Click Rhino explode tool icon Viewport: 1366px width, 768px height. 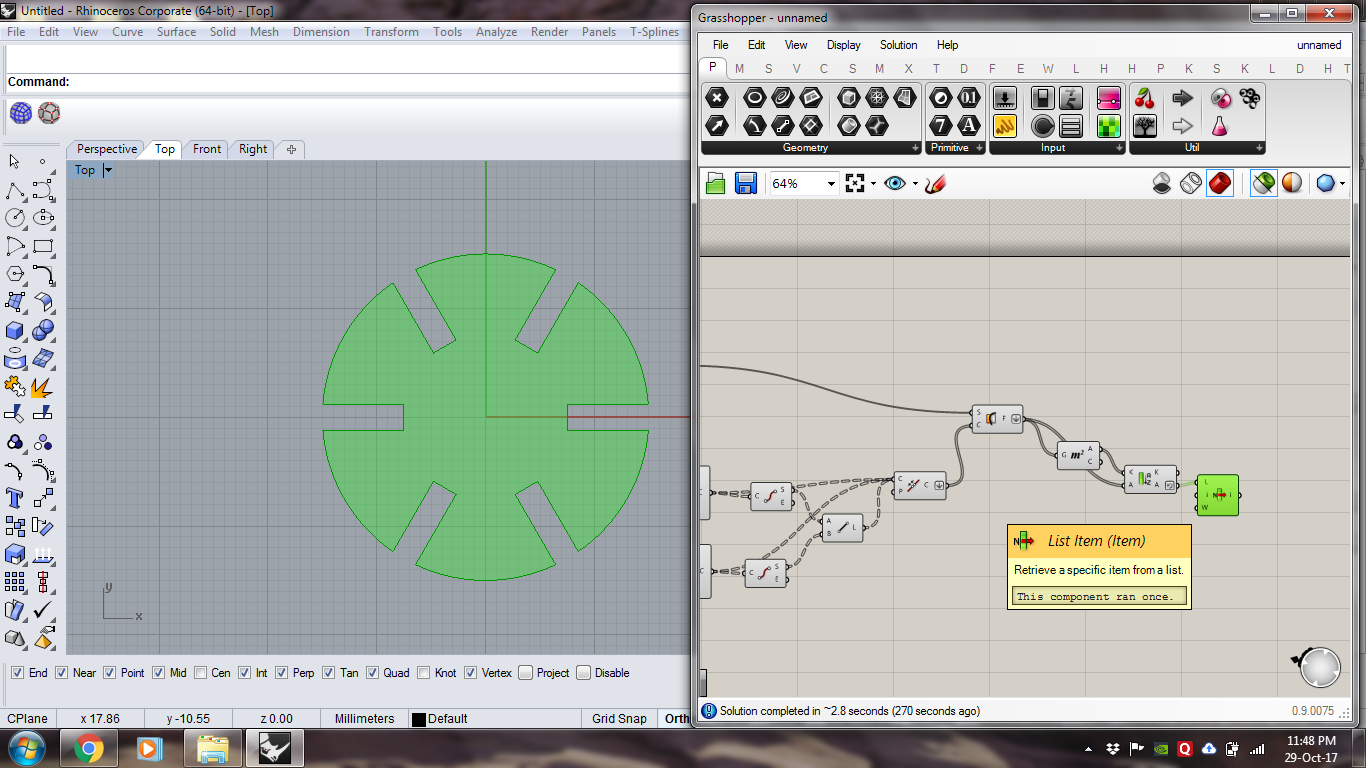click(x=42, y=385)
